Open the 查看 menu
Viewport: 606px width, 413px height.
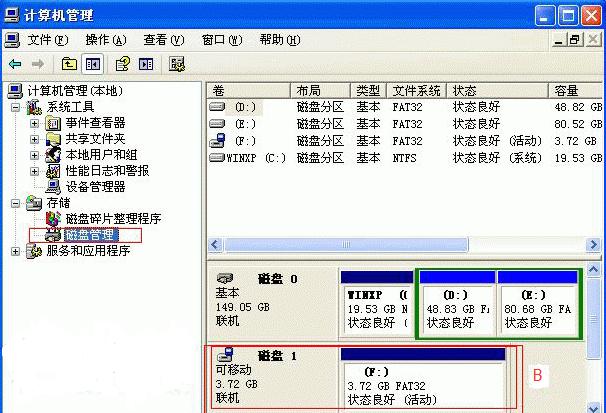coord(163,39)
